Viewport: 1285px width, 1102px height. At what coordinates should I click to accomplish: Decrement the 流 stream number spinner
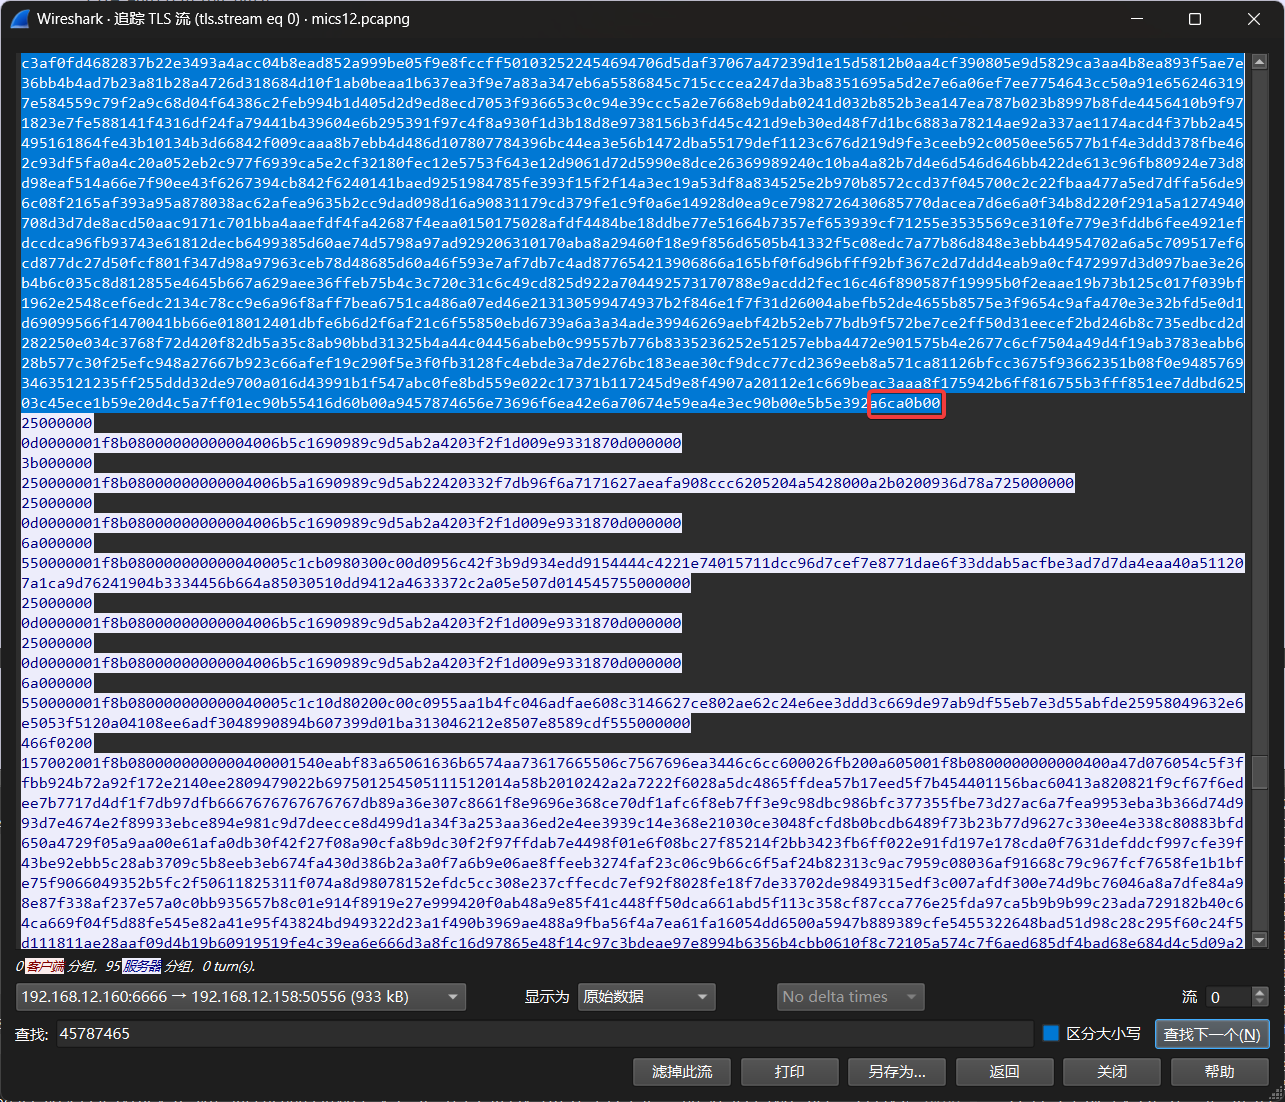coord(1260,1002)
